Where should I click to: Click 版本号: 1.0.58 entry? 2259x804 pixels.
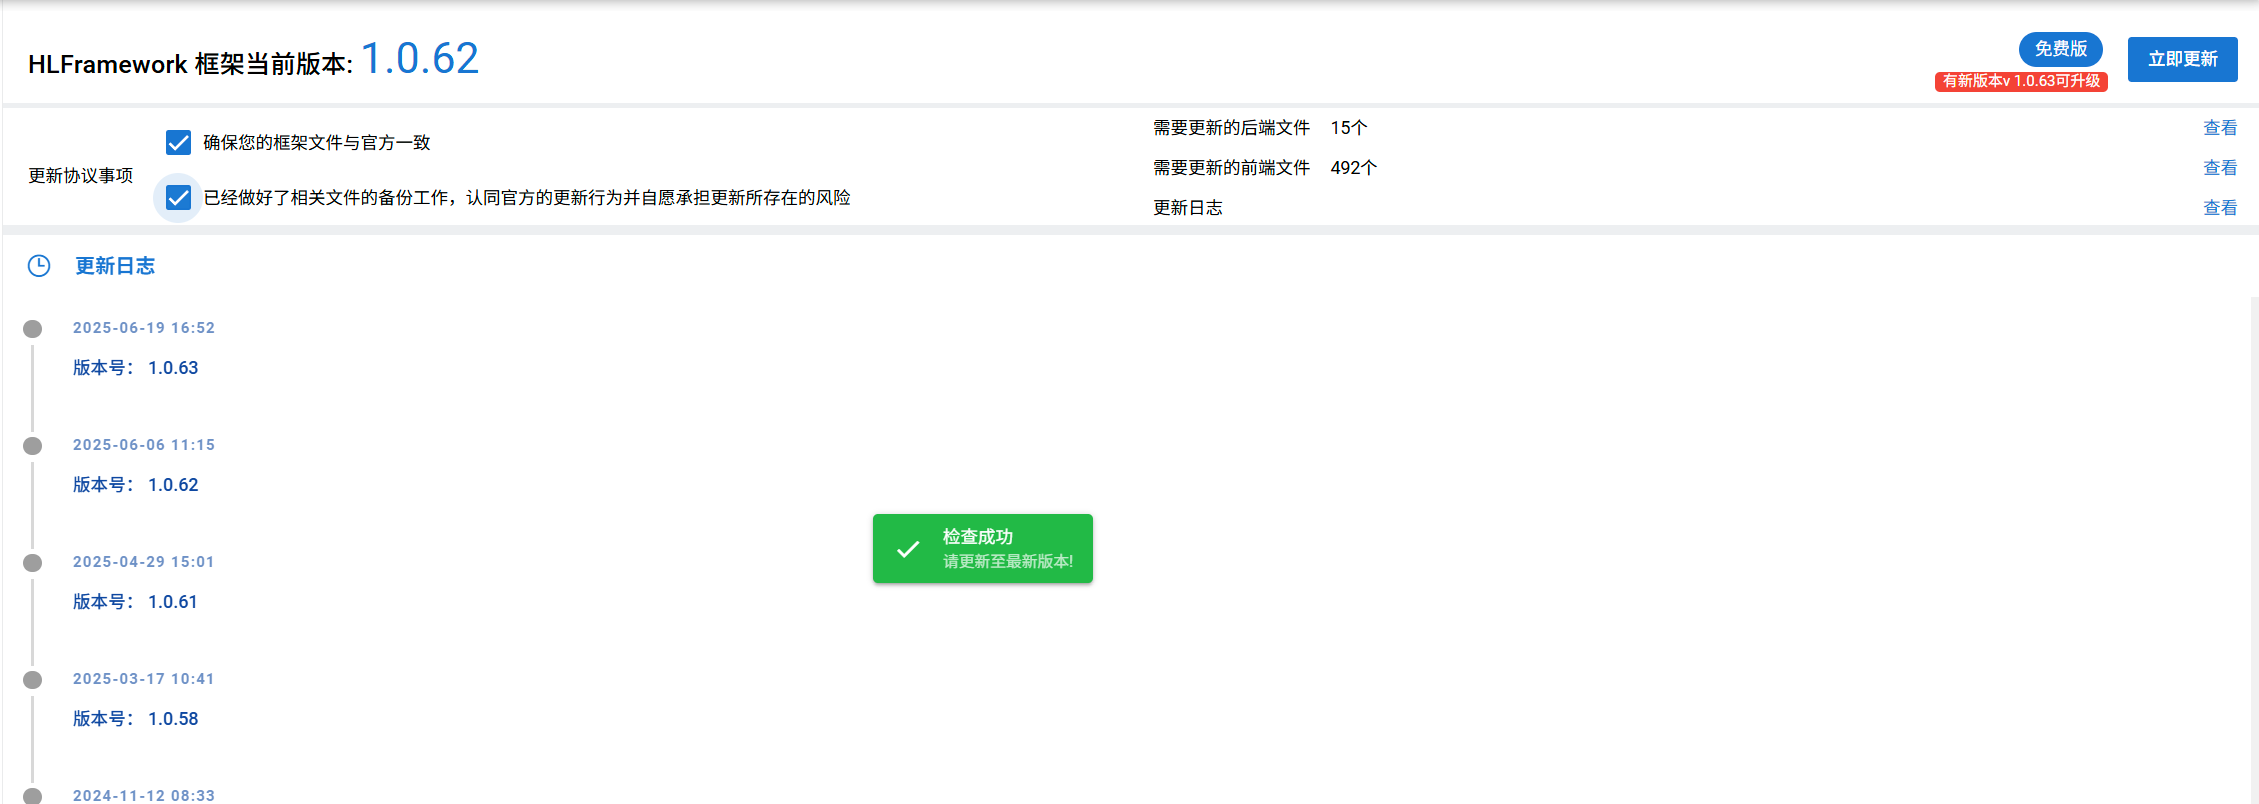point(136,719)
